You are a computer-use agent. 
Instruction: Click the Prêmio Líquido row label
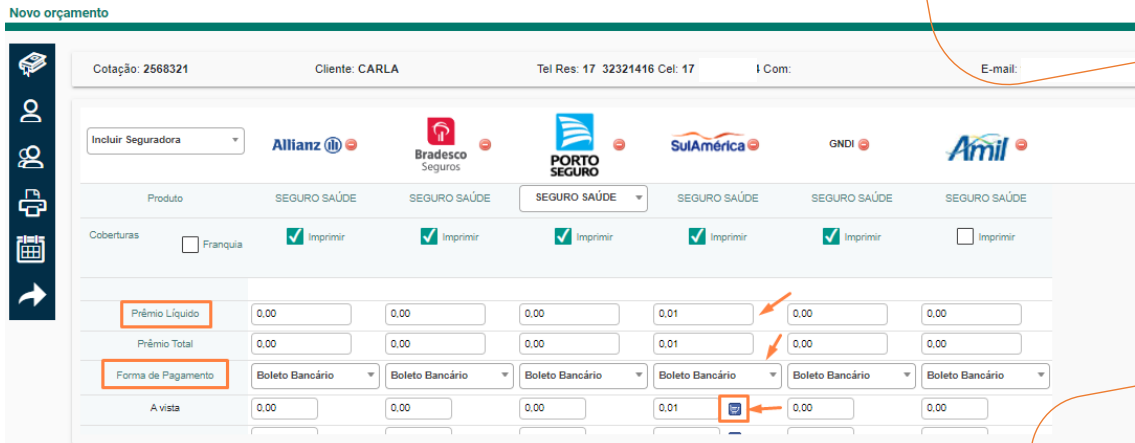pos(166,314)
